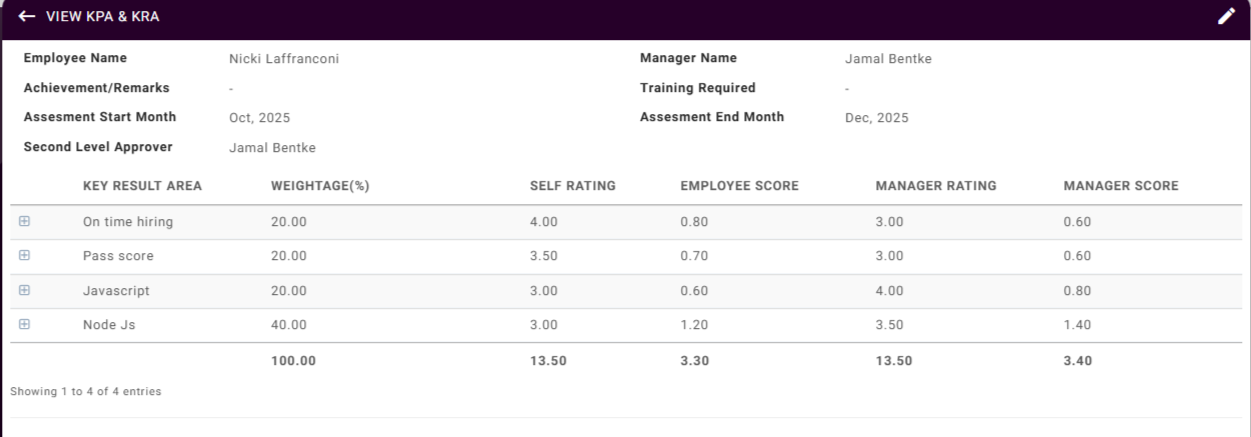1251x437 pixels.
Task: Select the Oct, 2025 assessment start month
Action: (x=259, y=118)
